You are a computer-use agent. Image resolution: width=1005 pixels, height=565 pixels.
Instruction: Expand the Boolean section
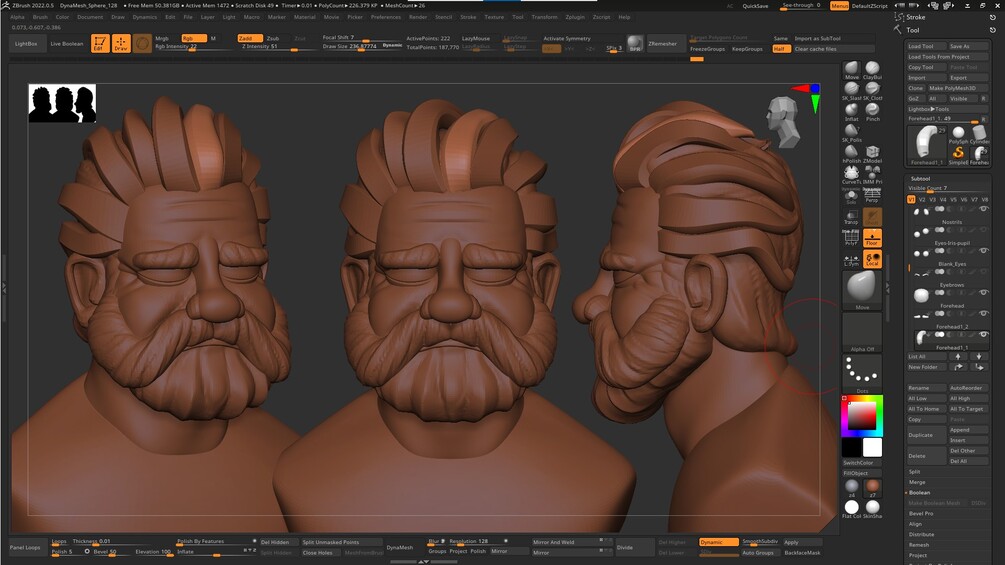tap(919, 493)
